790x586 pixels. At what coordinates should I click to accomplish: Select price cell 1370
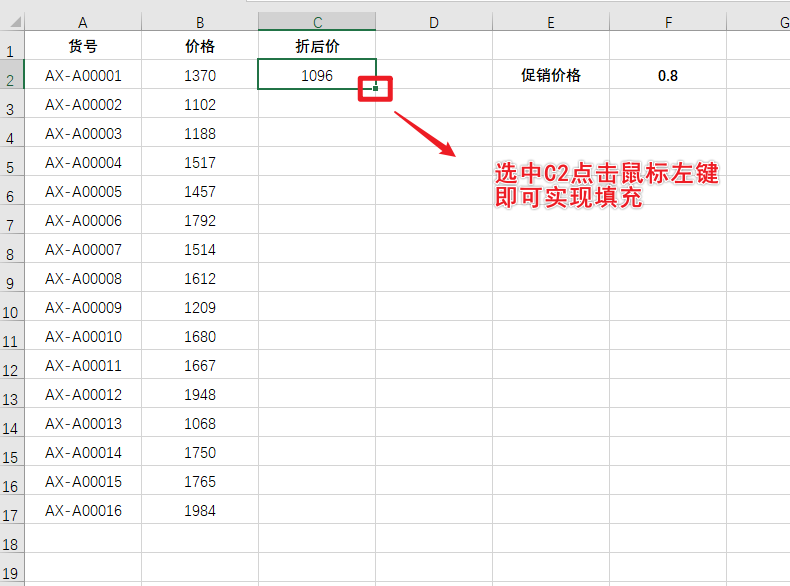pyautogui.click(x=200, y=75)
